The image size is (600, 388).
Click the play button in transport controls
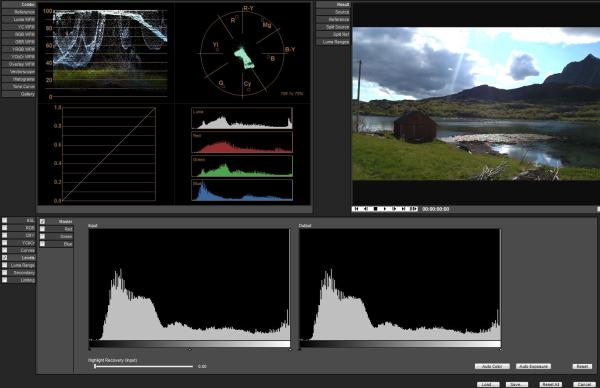pos(385,209)
